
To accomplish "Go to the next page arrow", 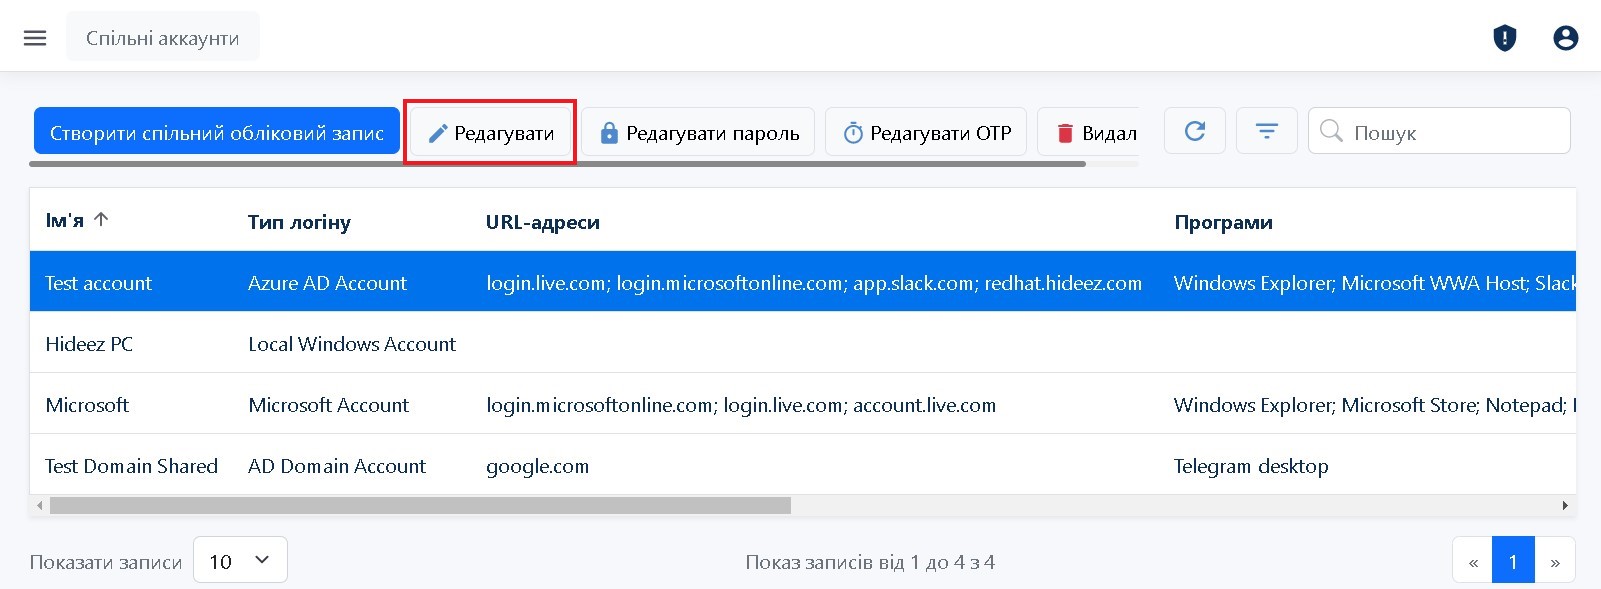I will [x=1554, y=562].
